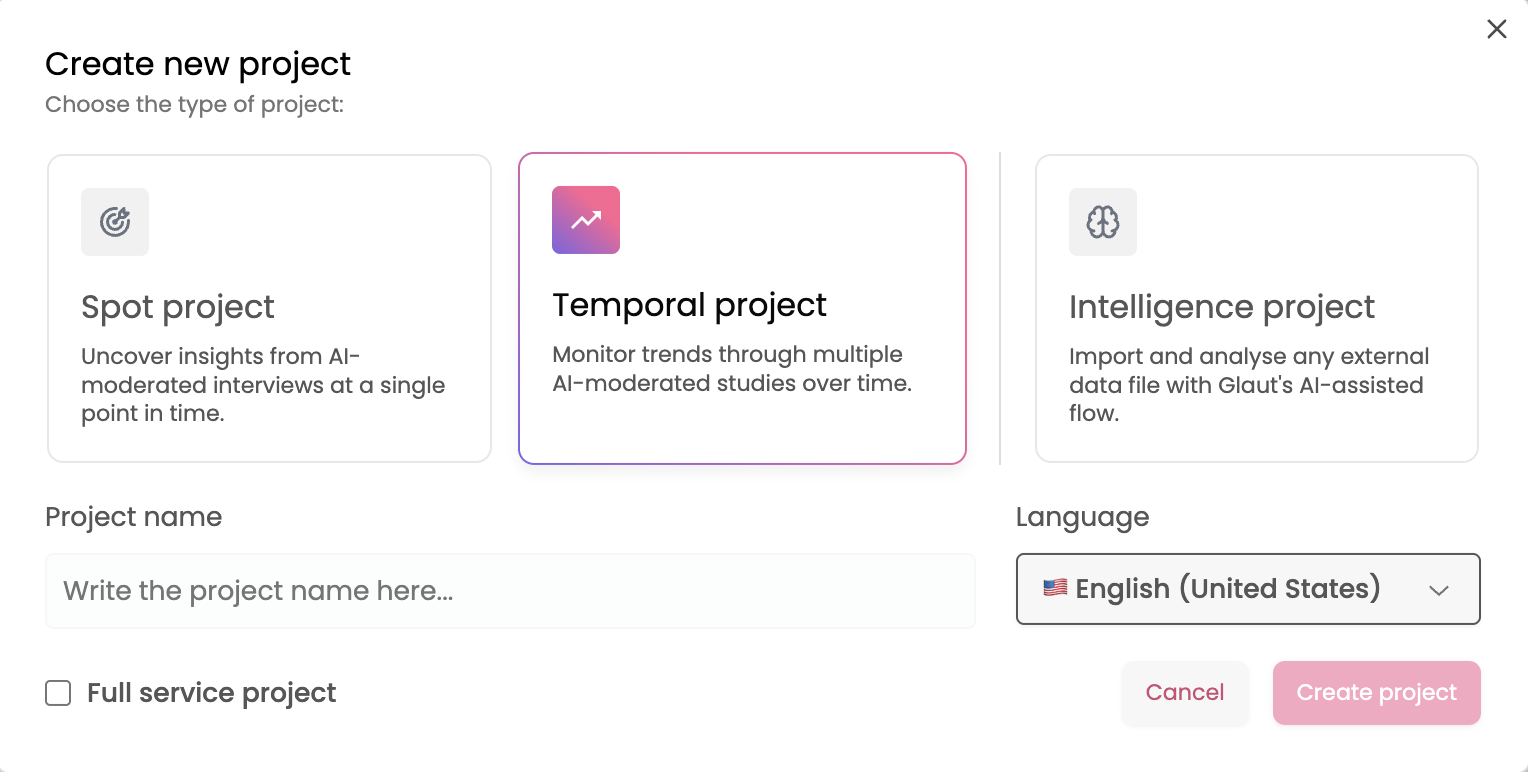The width and height of the screenshot is (1528, 772).
Task: Click the Create project button
Action: pyautogui.click(x=1377, y=693)
